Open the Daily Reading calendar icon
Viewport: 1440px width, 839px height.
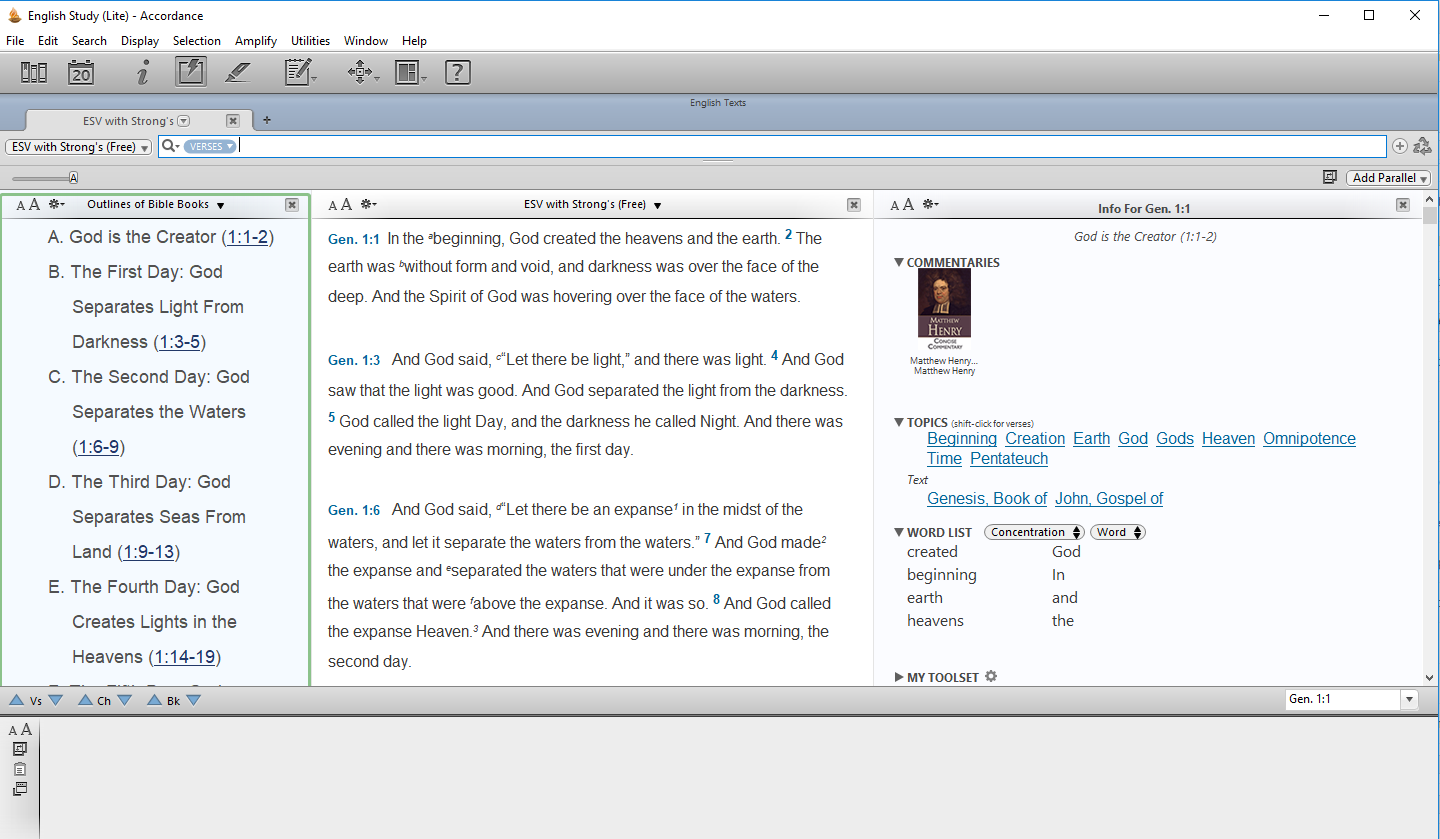click(81, 72)
